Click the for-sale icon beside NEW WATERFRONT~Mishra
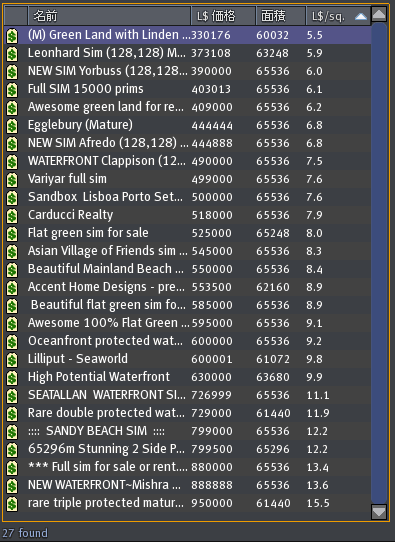 12,486
